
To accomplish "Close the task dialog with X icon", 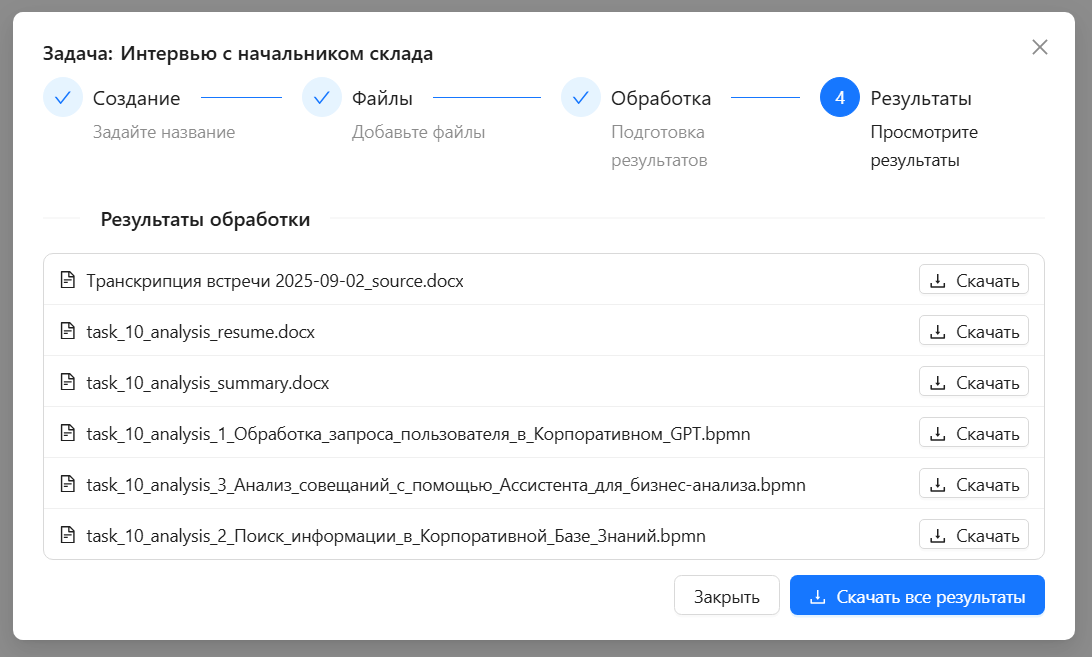I will click(x=1040, y=47).
